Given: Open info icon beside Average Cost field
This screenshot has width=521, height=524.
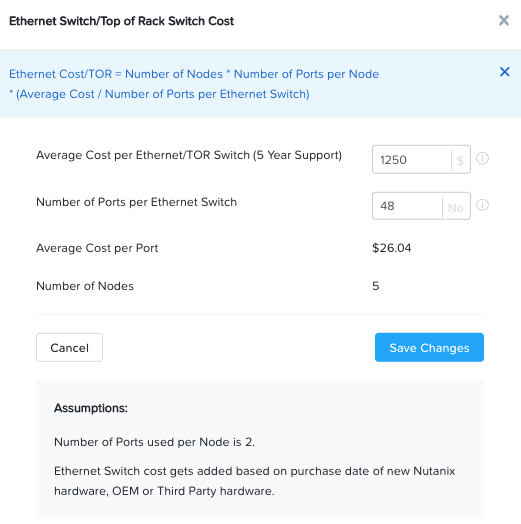Looking at the screenshot, I should 482,158.
